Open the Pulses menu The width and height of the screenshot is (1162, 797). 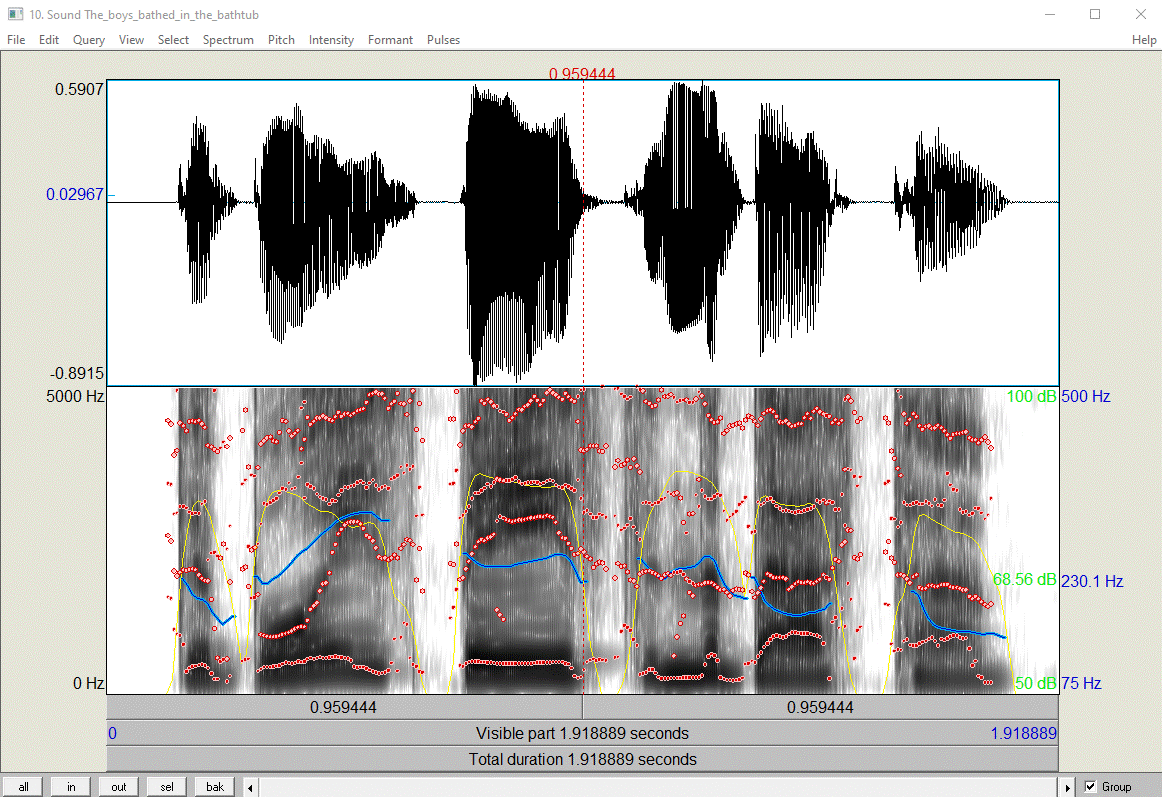pos(443,40)
